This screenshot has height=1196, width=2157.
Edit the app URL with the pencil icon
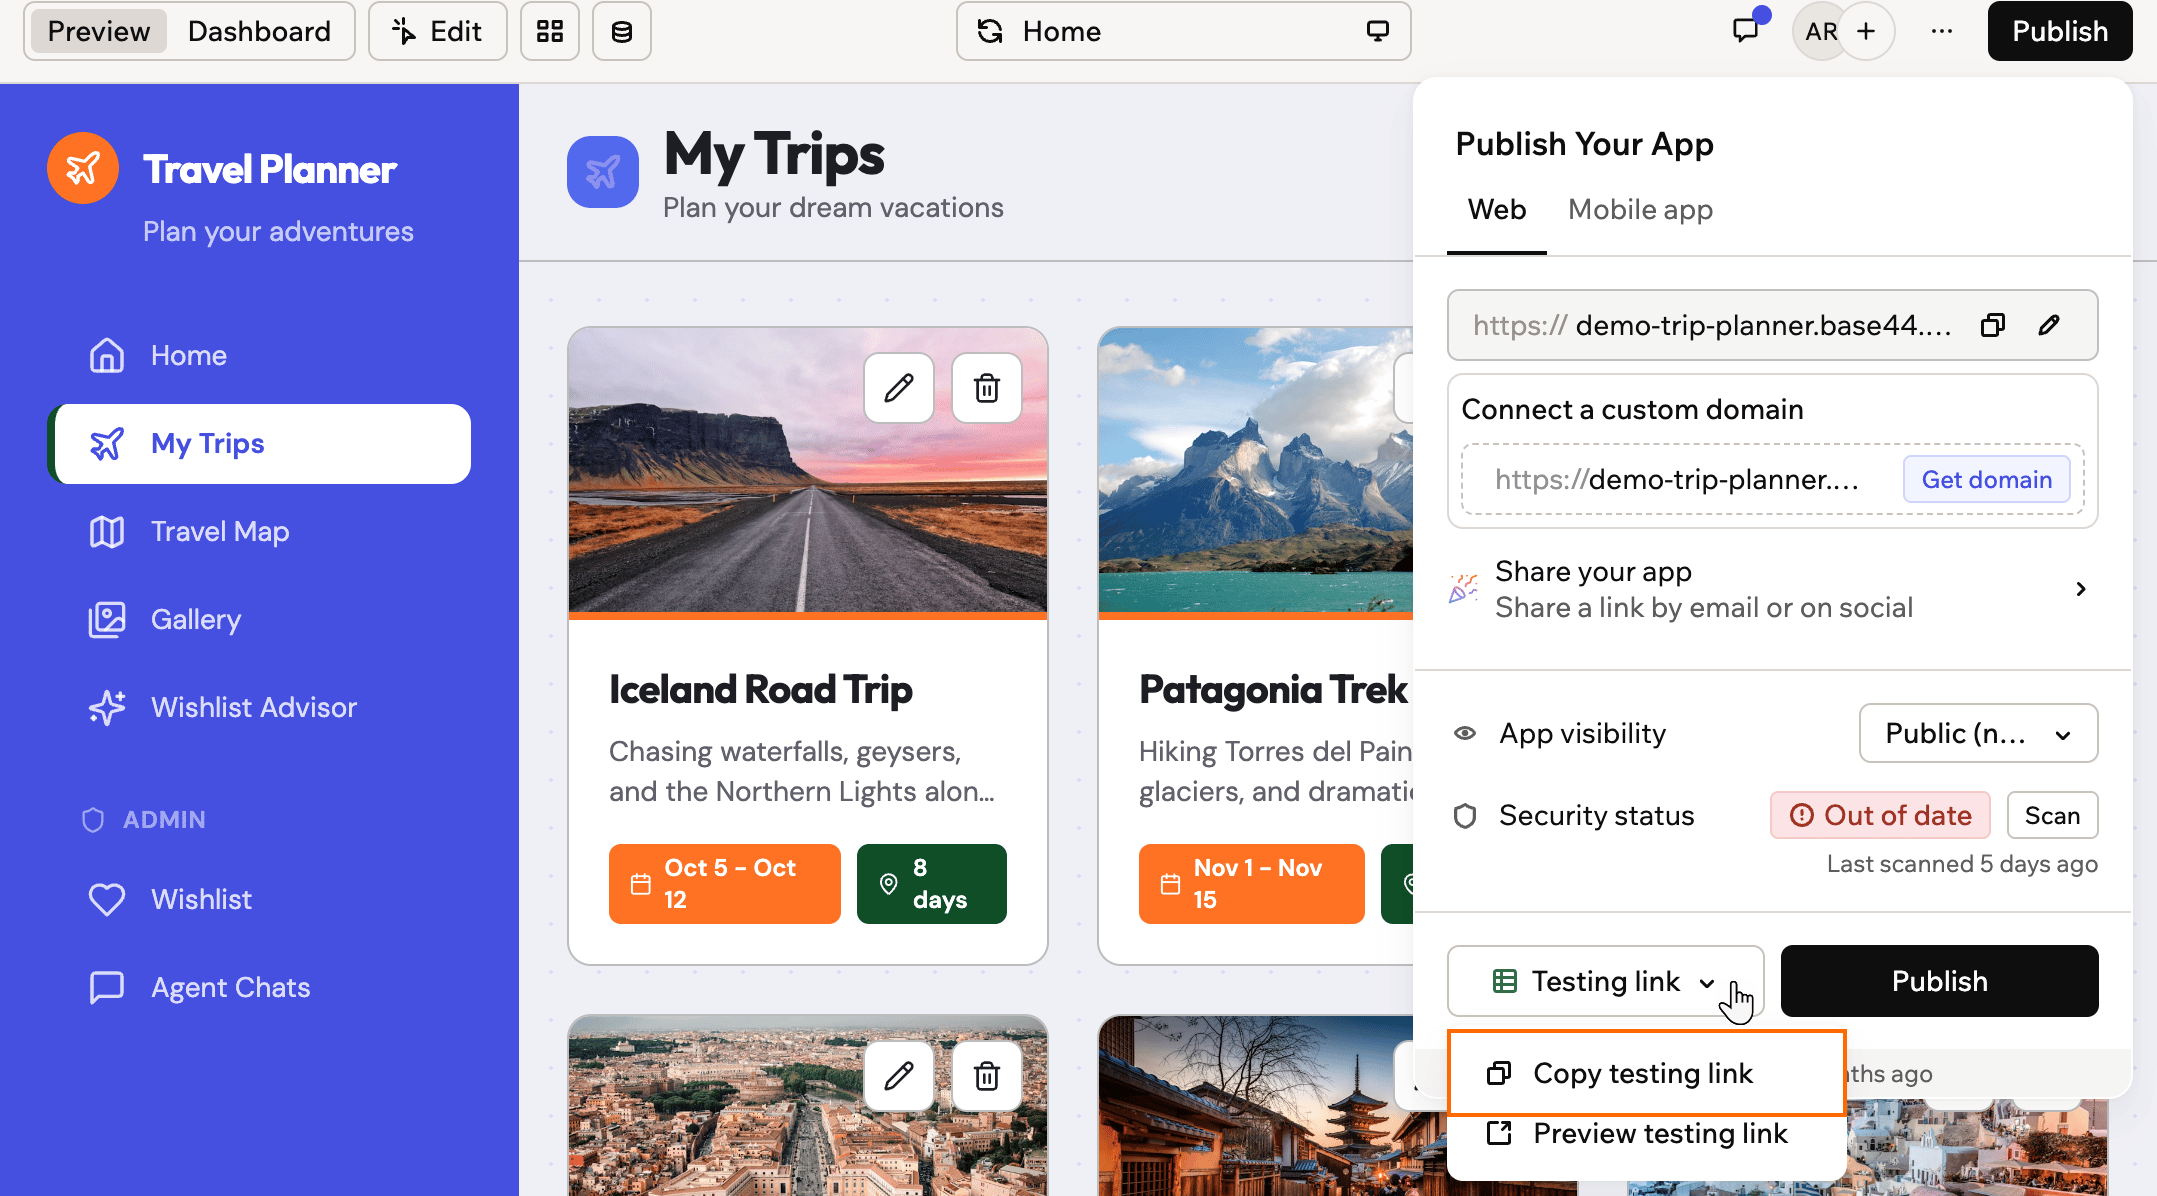click(2049, 325)
